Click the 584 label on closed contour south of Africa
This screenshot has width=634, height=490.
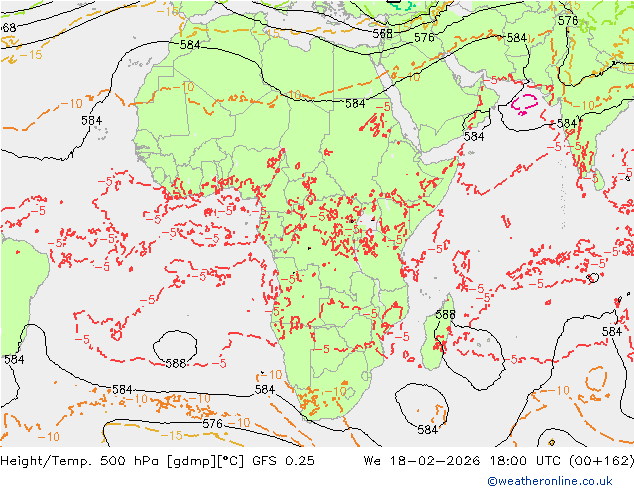[x=427, y=429]
